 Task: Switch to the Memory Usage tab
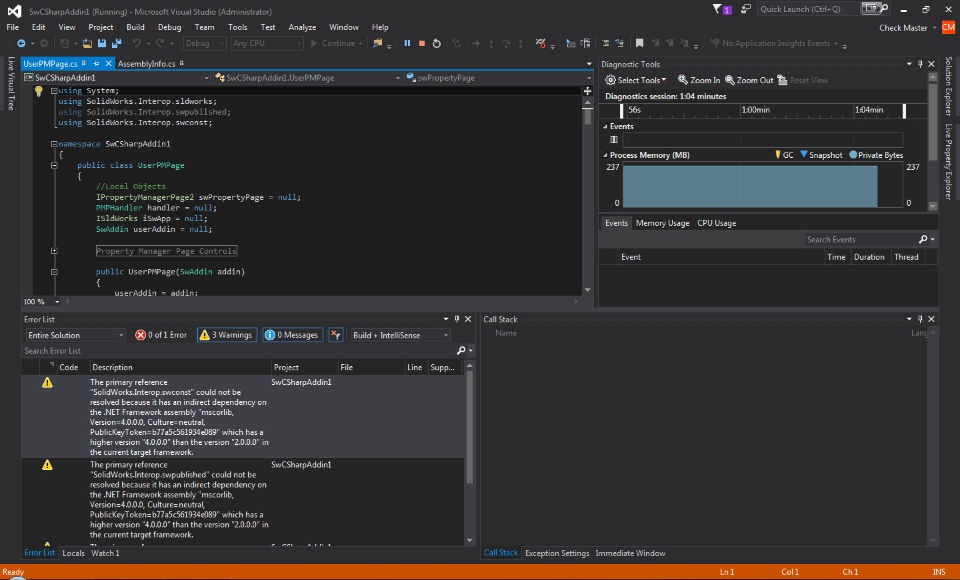[662, 223]
